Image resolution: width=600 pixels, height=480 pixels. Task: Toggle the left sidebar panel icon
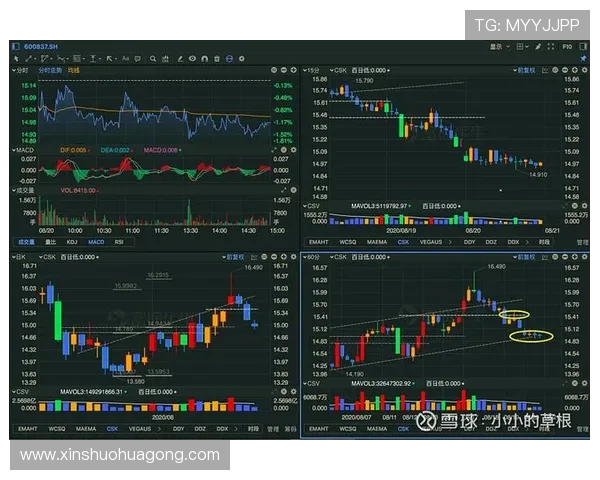point(16,46)
